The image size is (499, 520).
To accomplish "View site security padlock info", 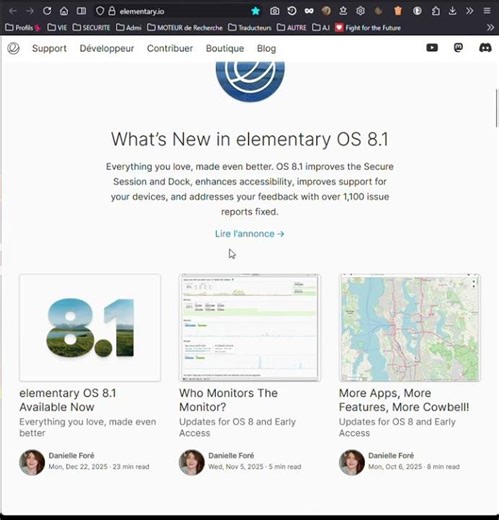I will (112, 11).
